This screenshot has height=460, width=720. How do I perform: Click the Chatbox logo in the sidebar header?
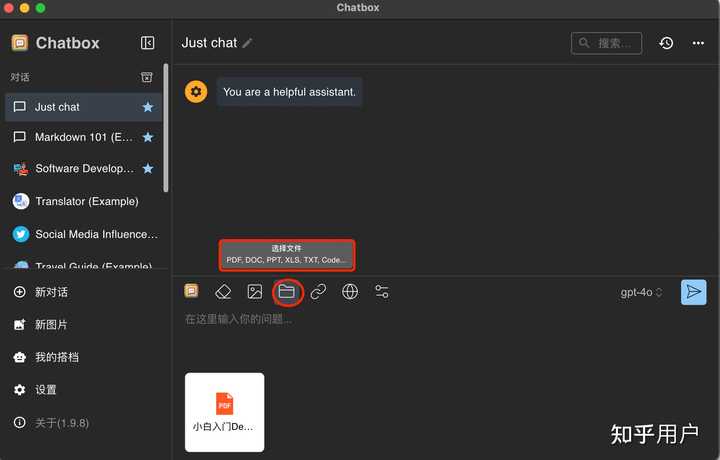click(x=20, y=43)
